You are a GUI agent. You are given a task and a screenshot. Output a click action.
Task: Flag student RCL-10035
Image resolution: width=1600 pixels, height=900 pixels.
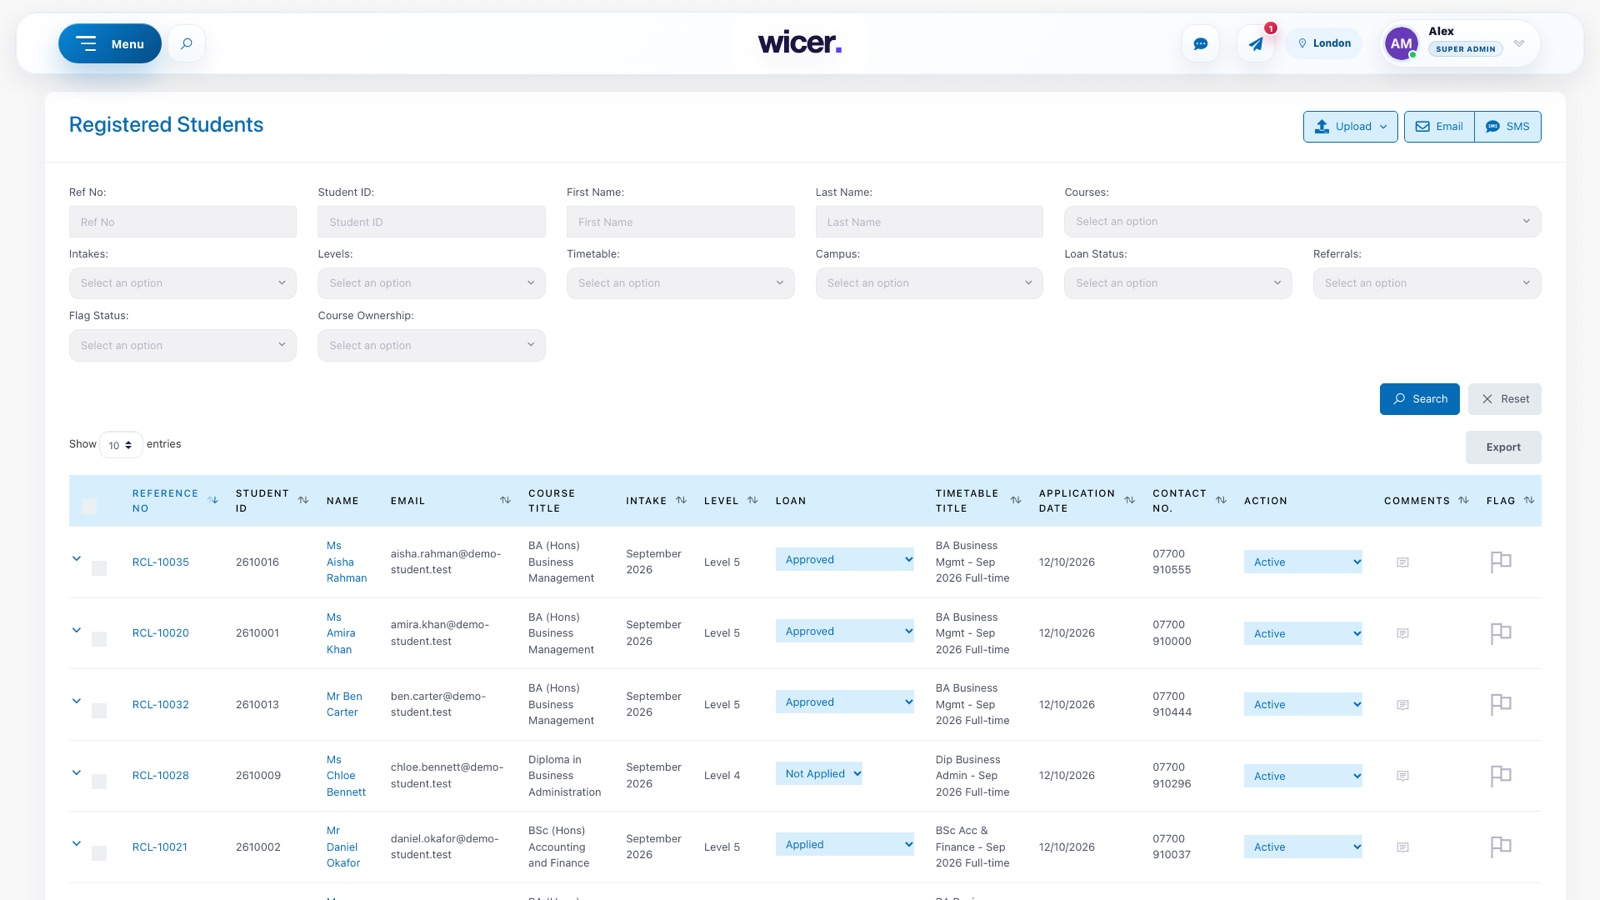[x=1500, y=562]
